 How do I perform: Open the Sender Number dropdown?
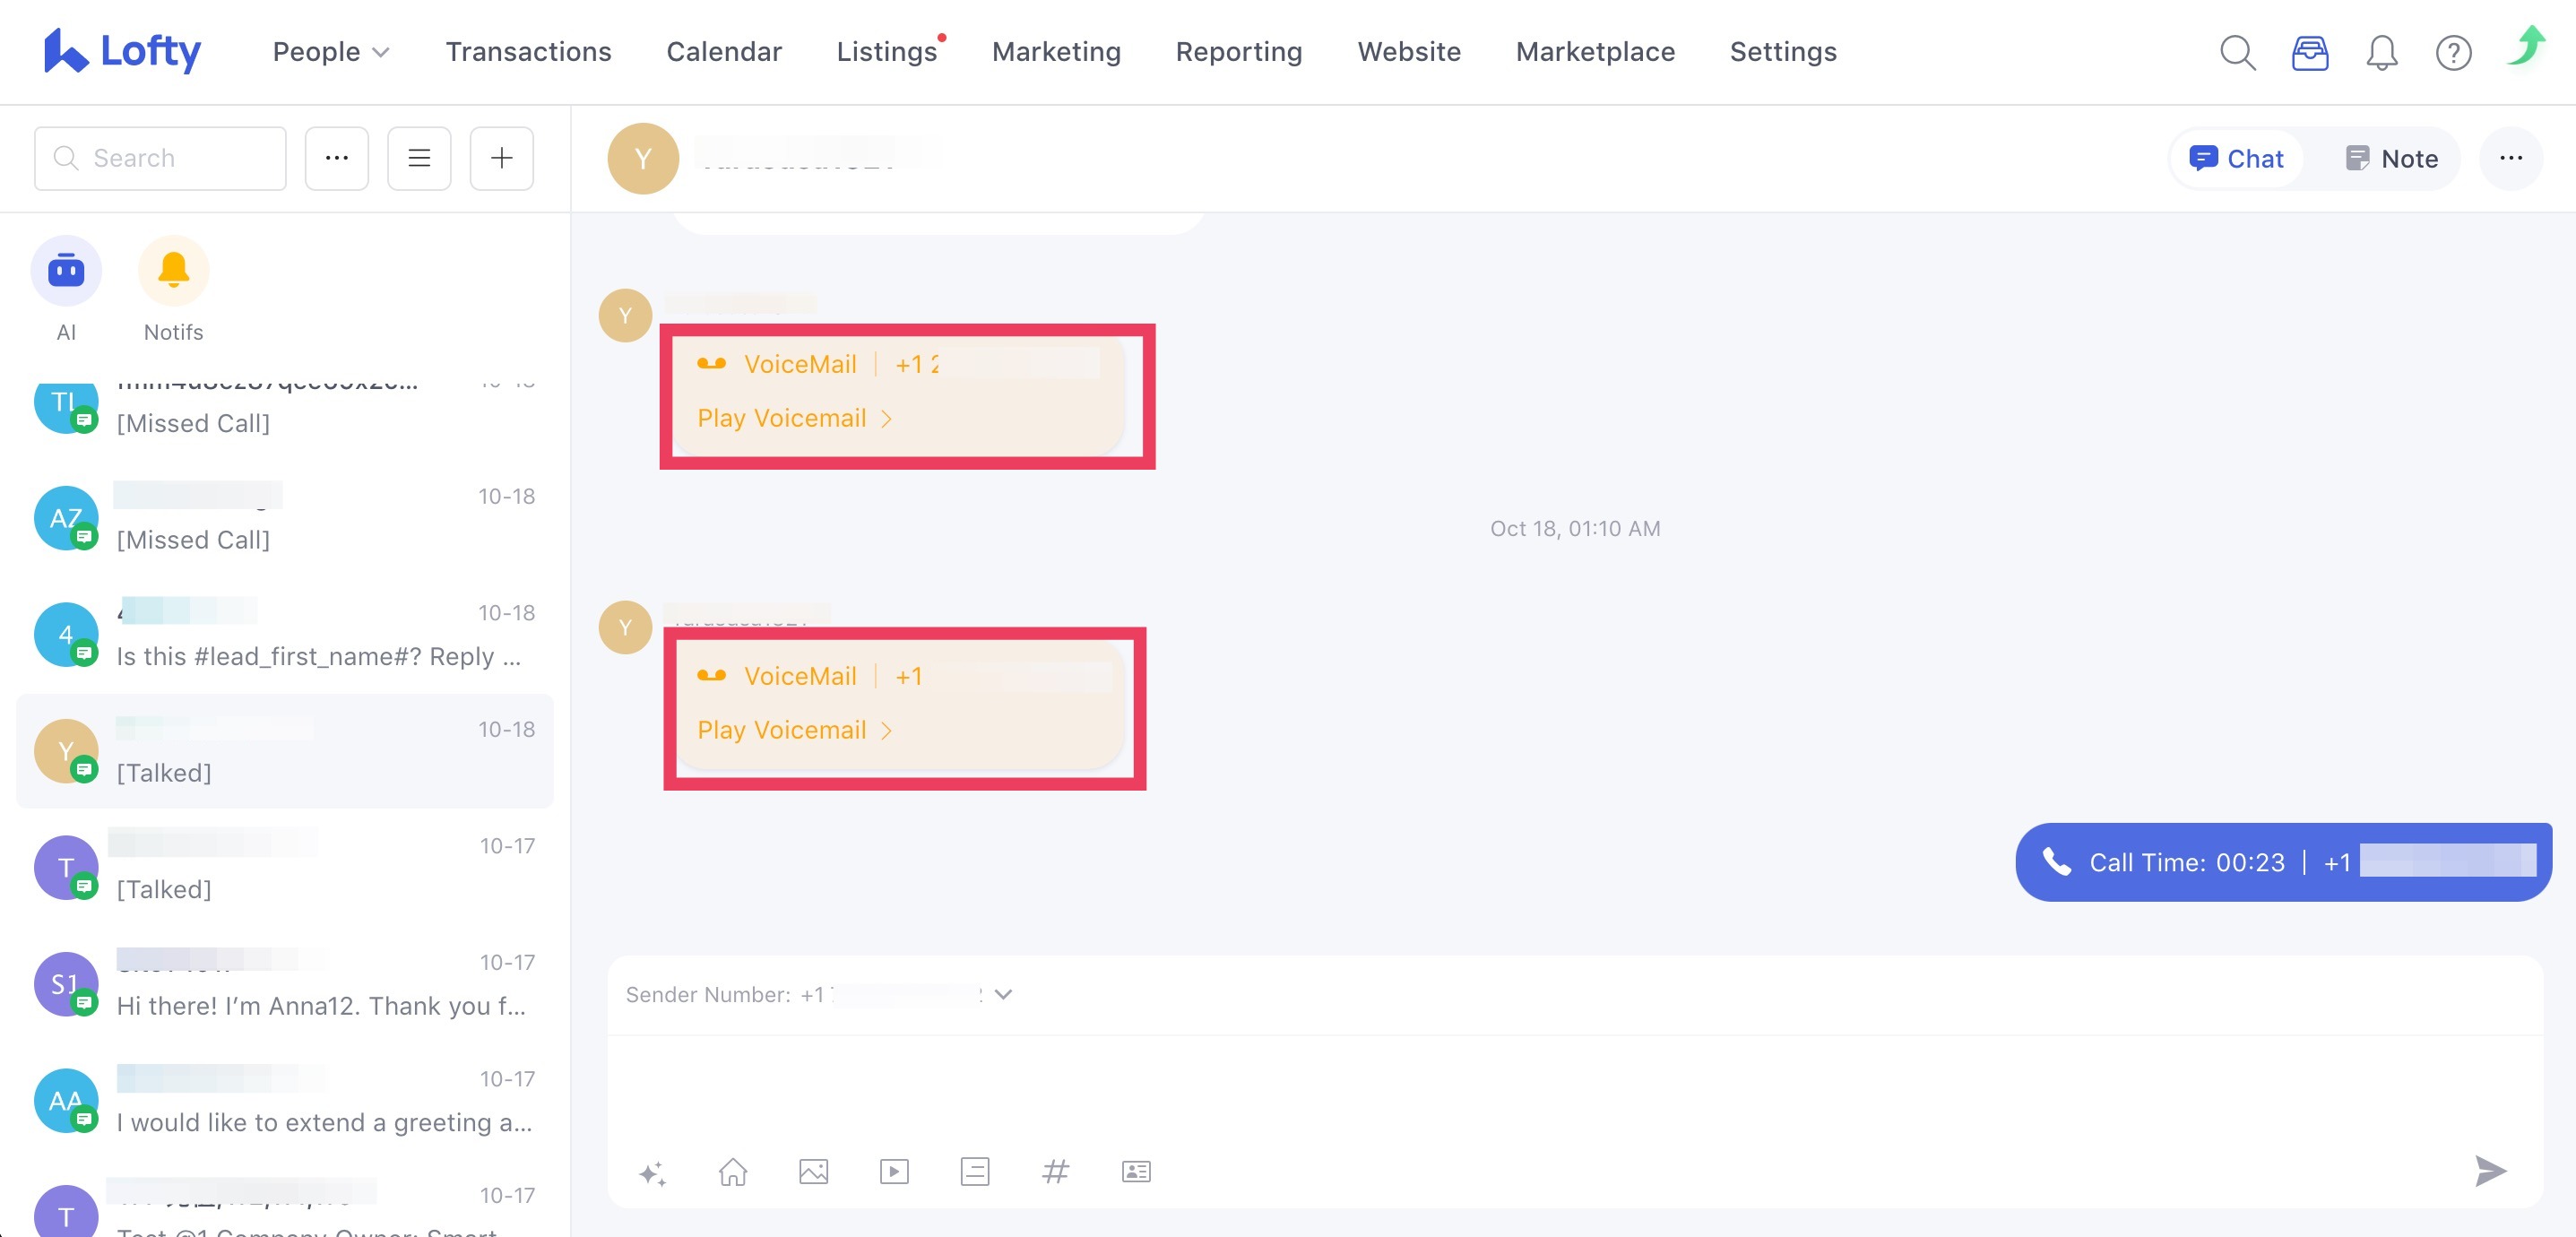click(1004, 994)
